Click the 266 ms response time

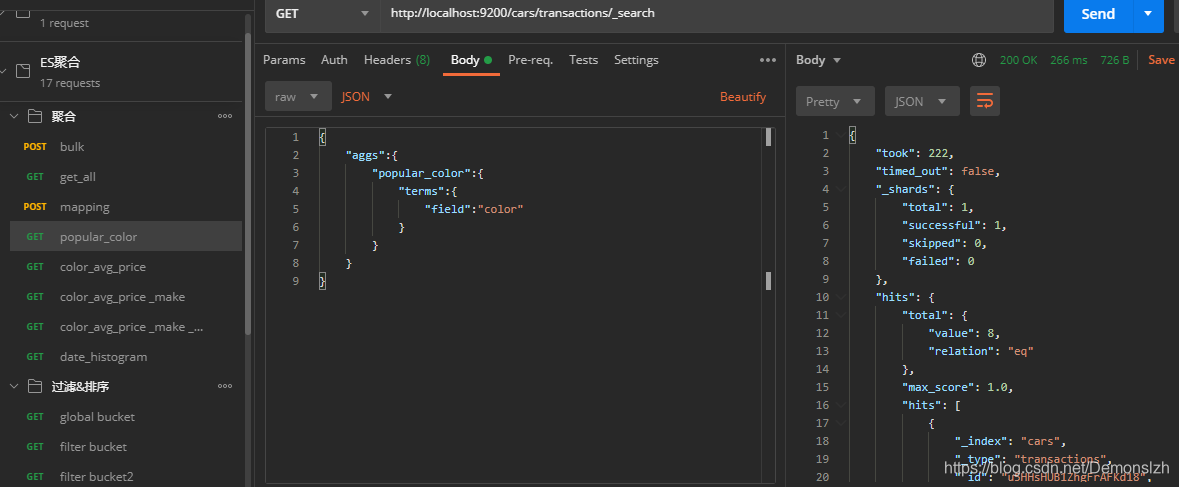pos(1068,60)
